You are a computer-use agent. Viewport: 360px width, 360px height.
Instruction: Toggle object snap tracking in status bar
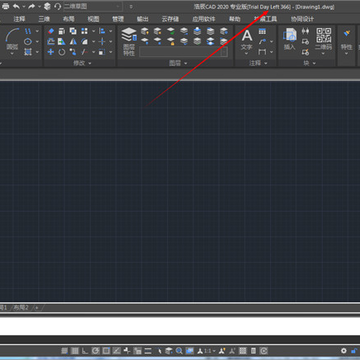coord(116,351)
